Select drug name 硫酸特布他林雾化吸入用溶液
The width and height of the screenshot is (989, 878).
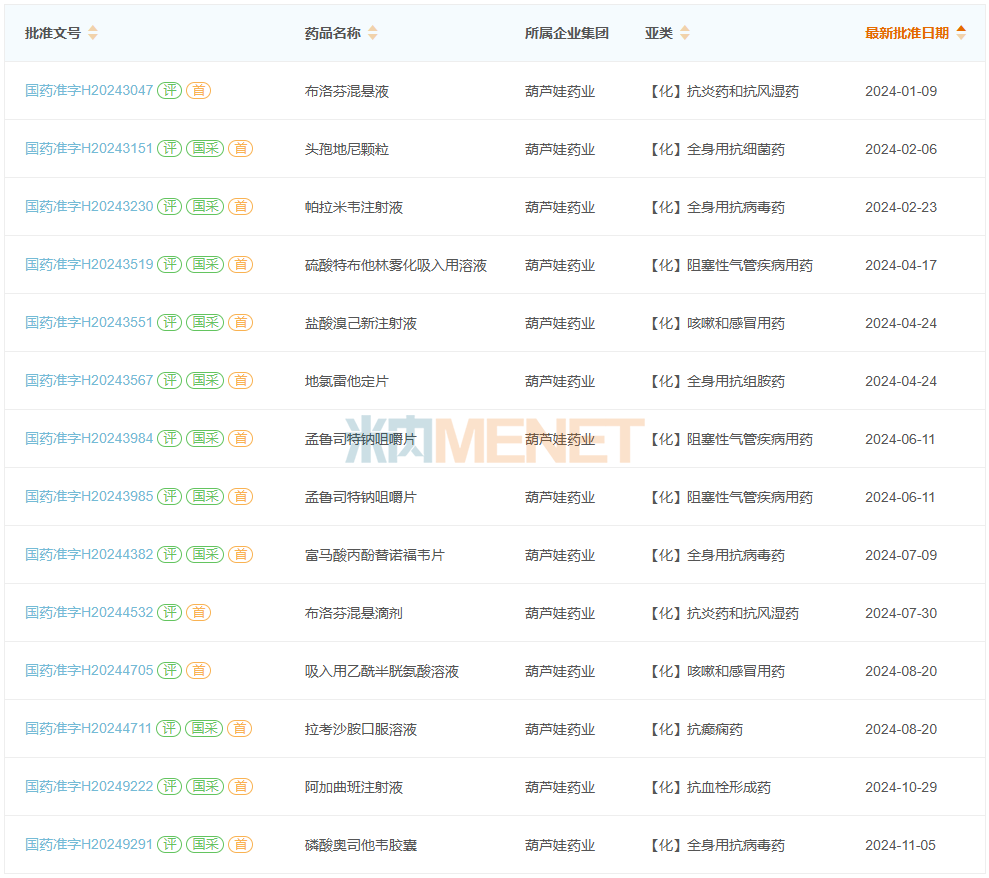(x=395, y=266)
